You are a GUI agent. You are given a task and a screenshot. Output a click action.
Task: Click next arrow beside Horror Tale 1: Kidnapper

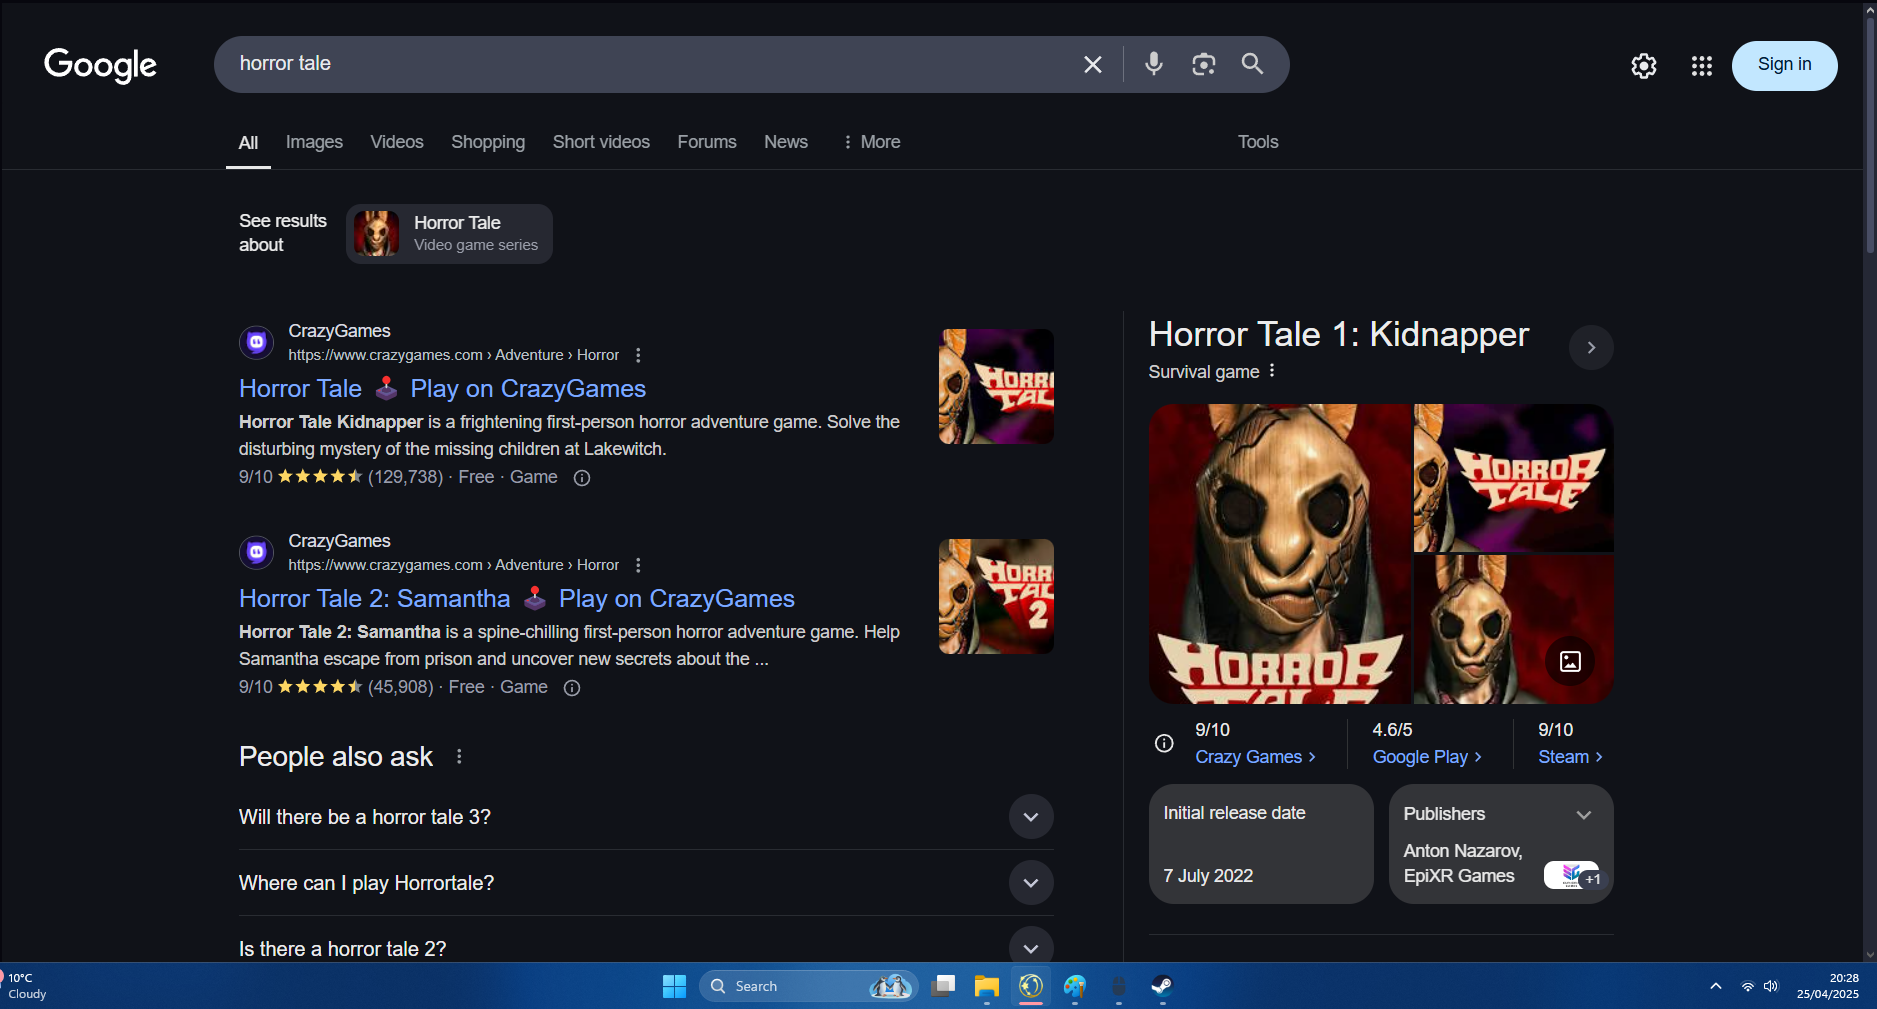click(x=1591, y=348)
